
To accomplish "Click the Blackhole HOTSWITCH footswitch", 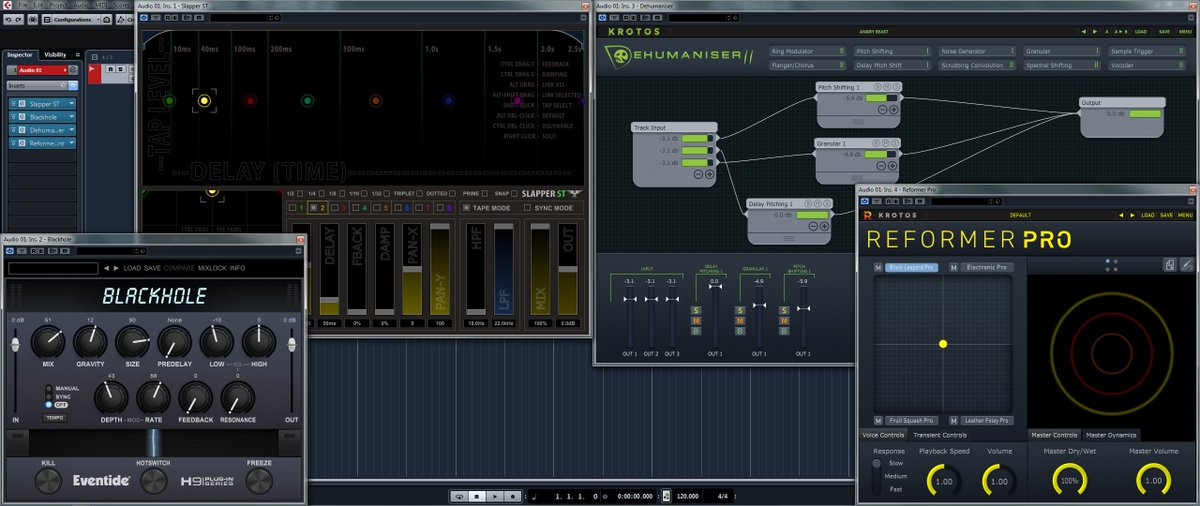I will (x=153, y=482).
